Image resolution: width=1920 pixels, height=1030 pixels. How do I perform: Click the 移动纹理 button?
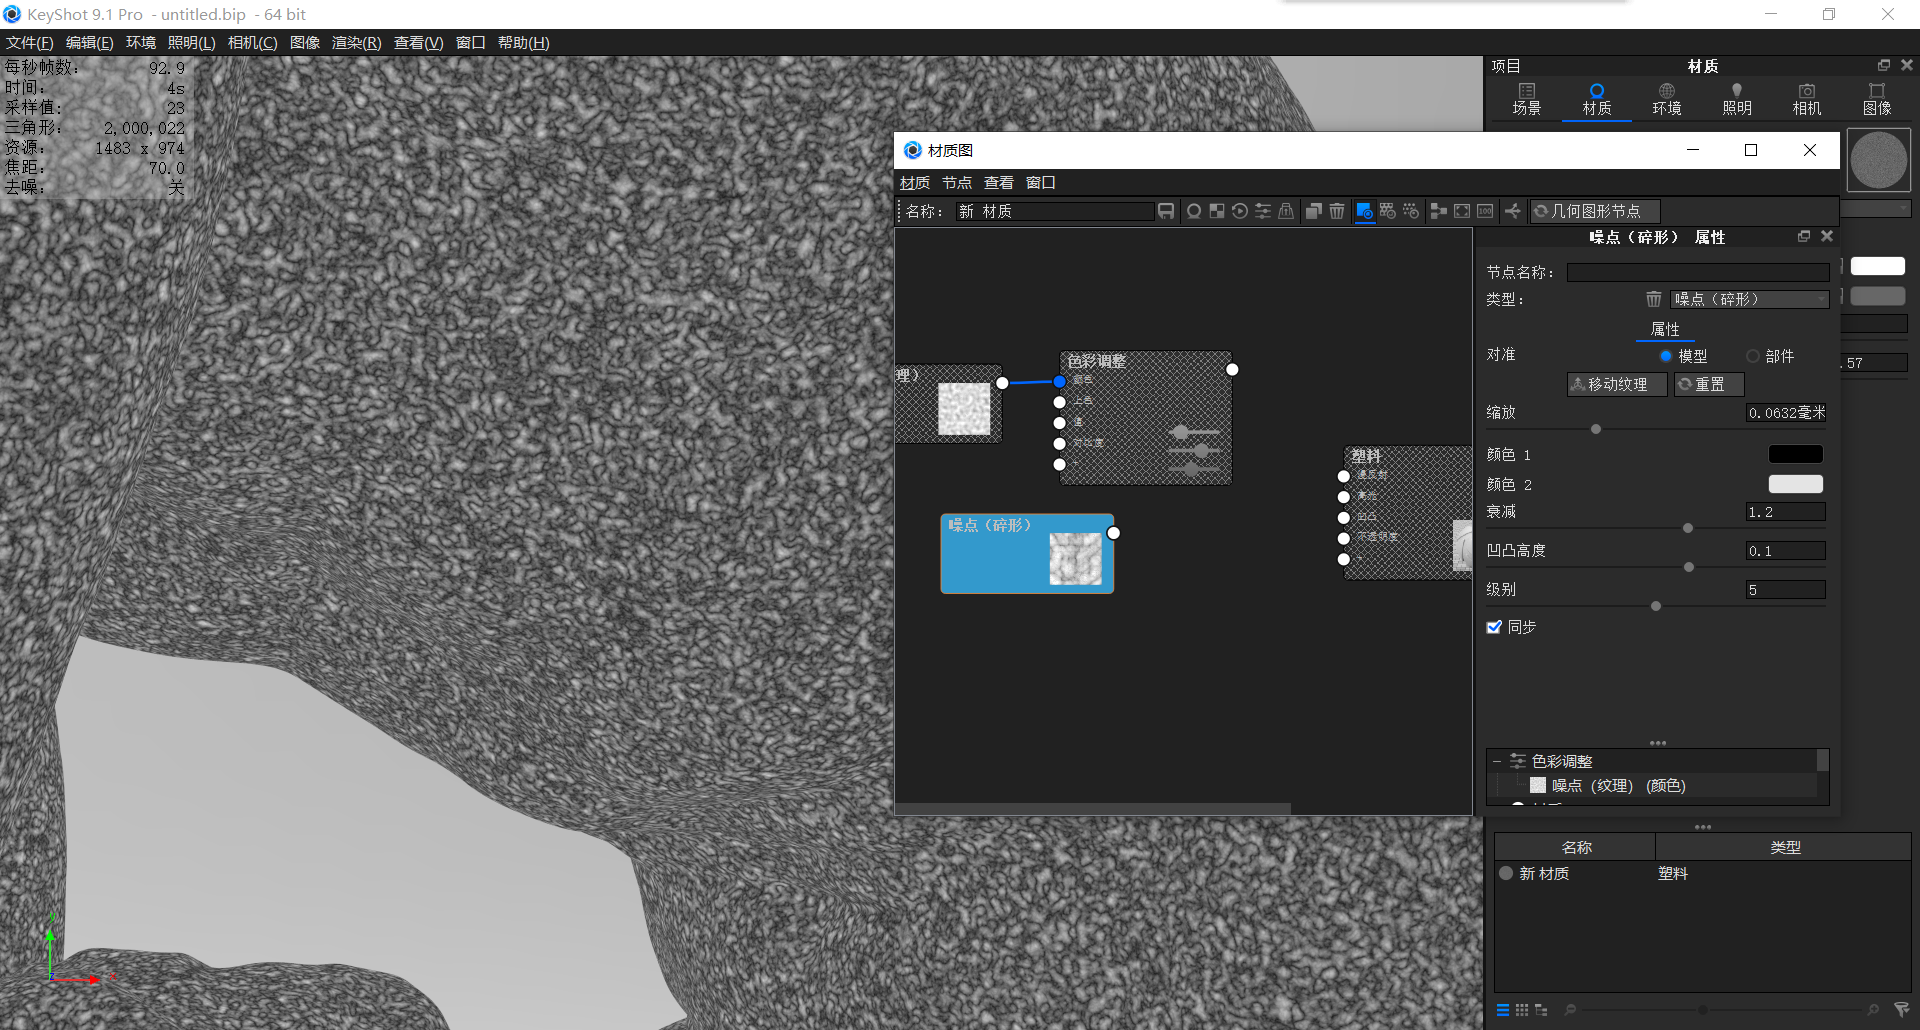coord(1616,384)
